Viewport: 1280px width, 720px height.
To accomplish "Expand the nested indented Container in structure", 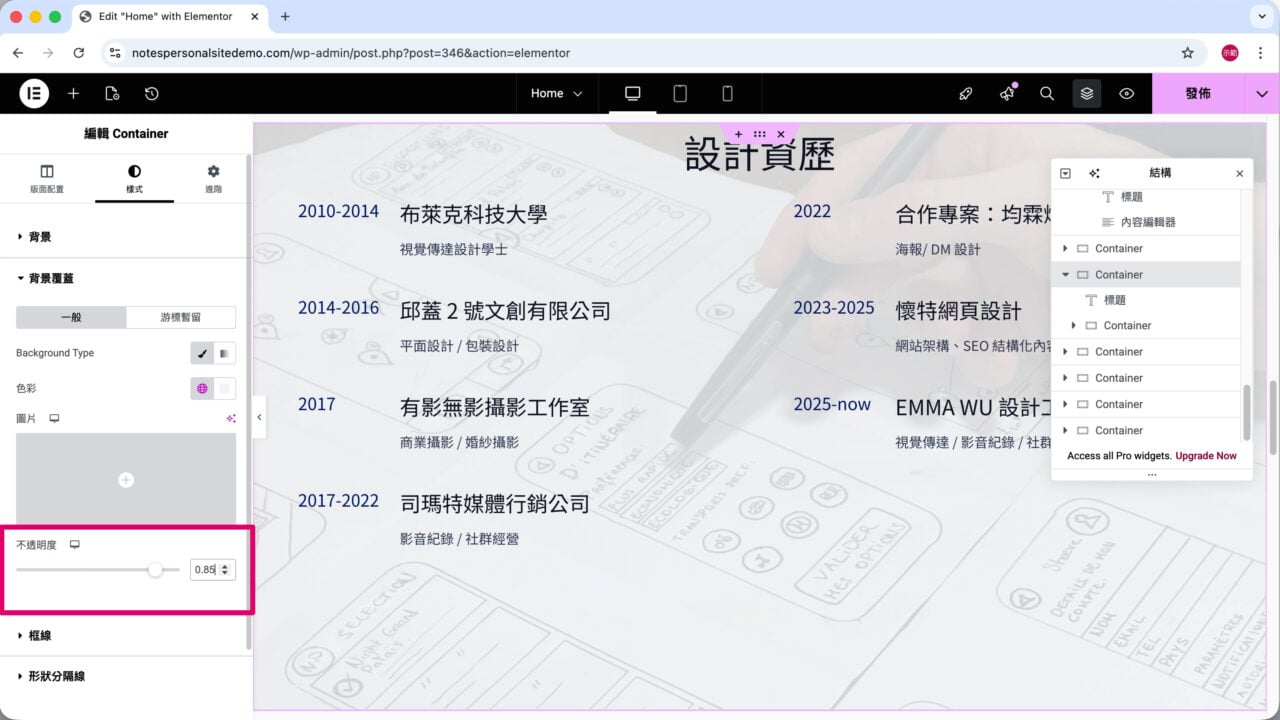I will (x=1073, y=325).
